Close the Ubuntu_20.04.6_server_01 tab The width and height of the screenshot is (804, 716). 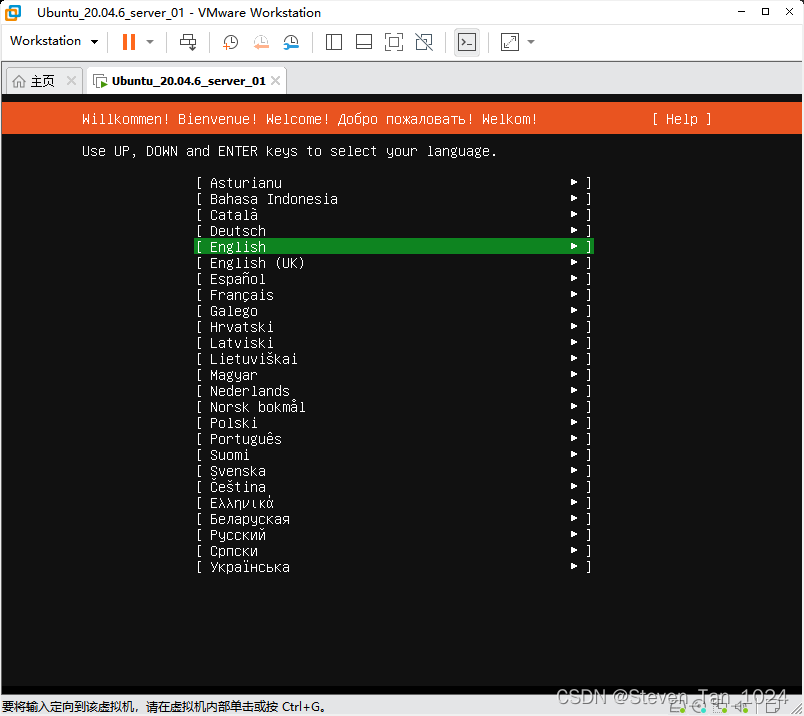275,81
